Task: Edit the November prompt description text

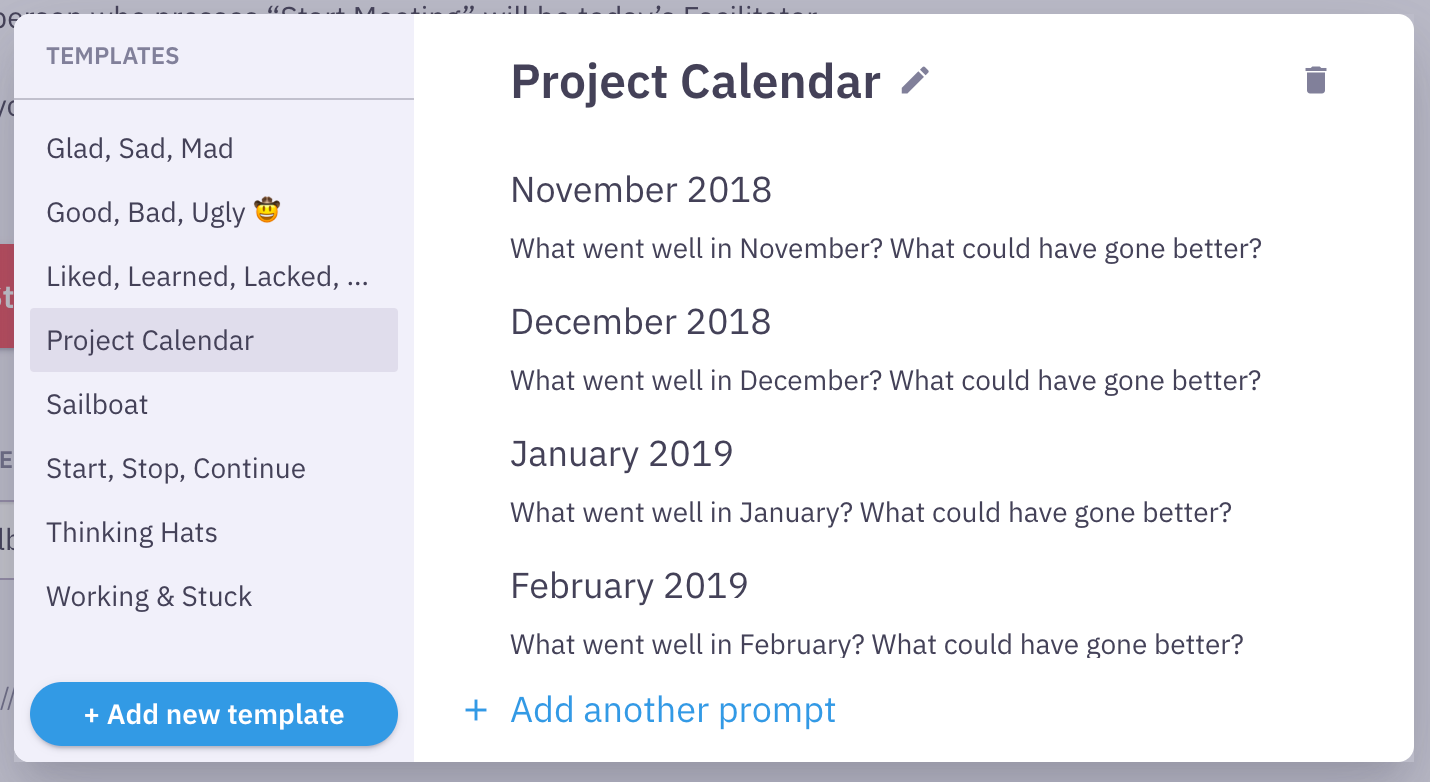Action: click(886, 249)
